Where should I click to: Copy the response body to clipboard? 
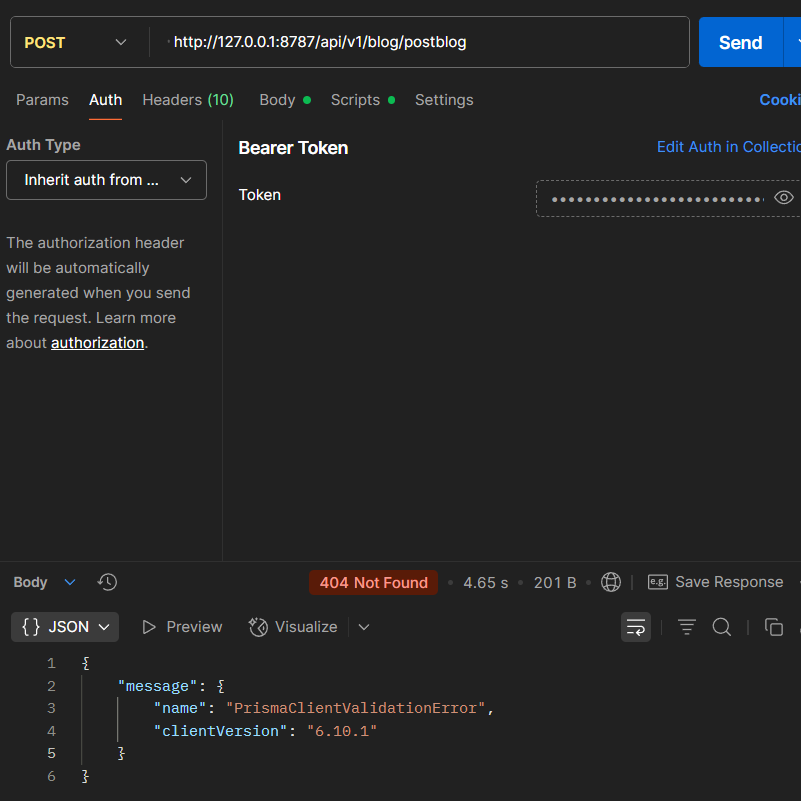[x=773, y=627]
